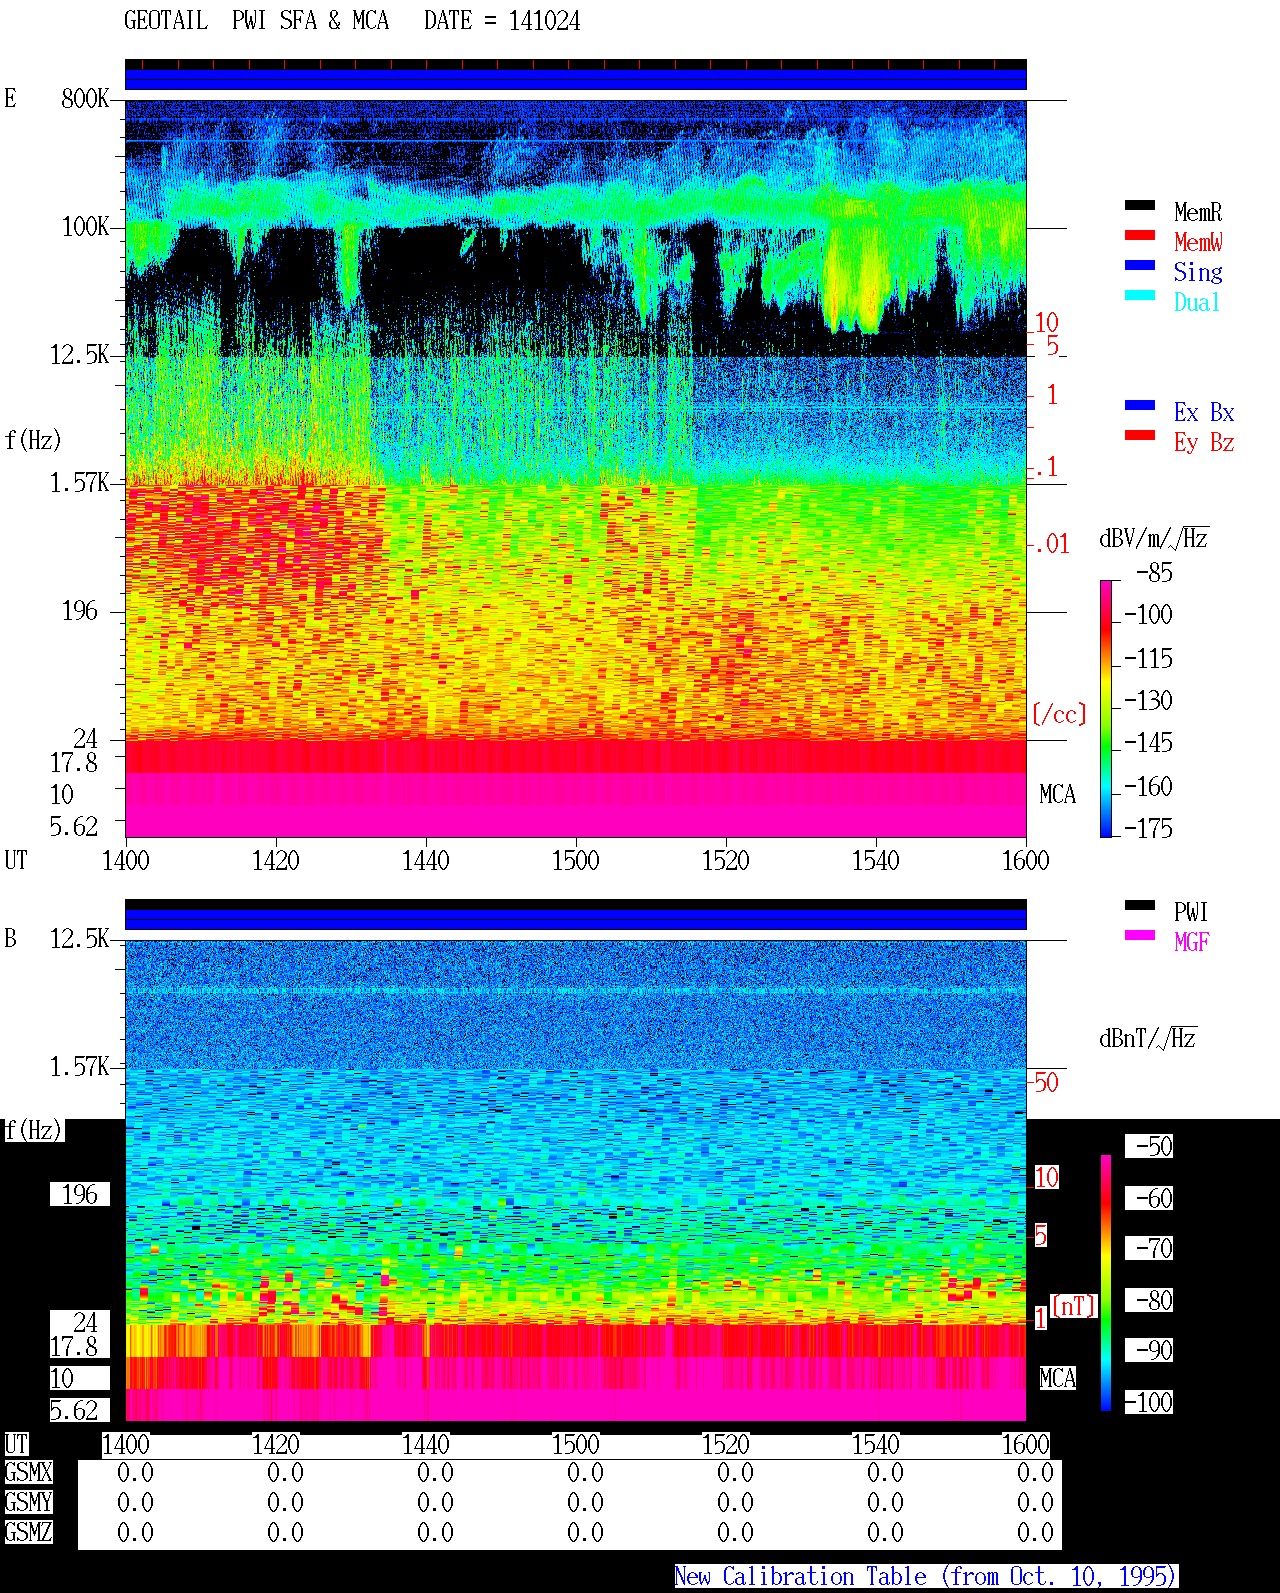Click the red Ey Bz legend swatch

(1140, 435)
